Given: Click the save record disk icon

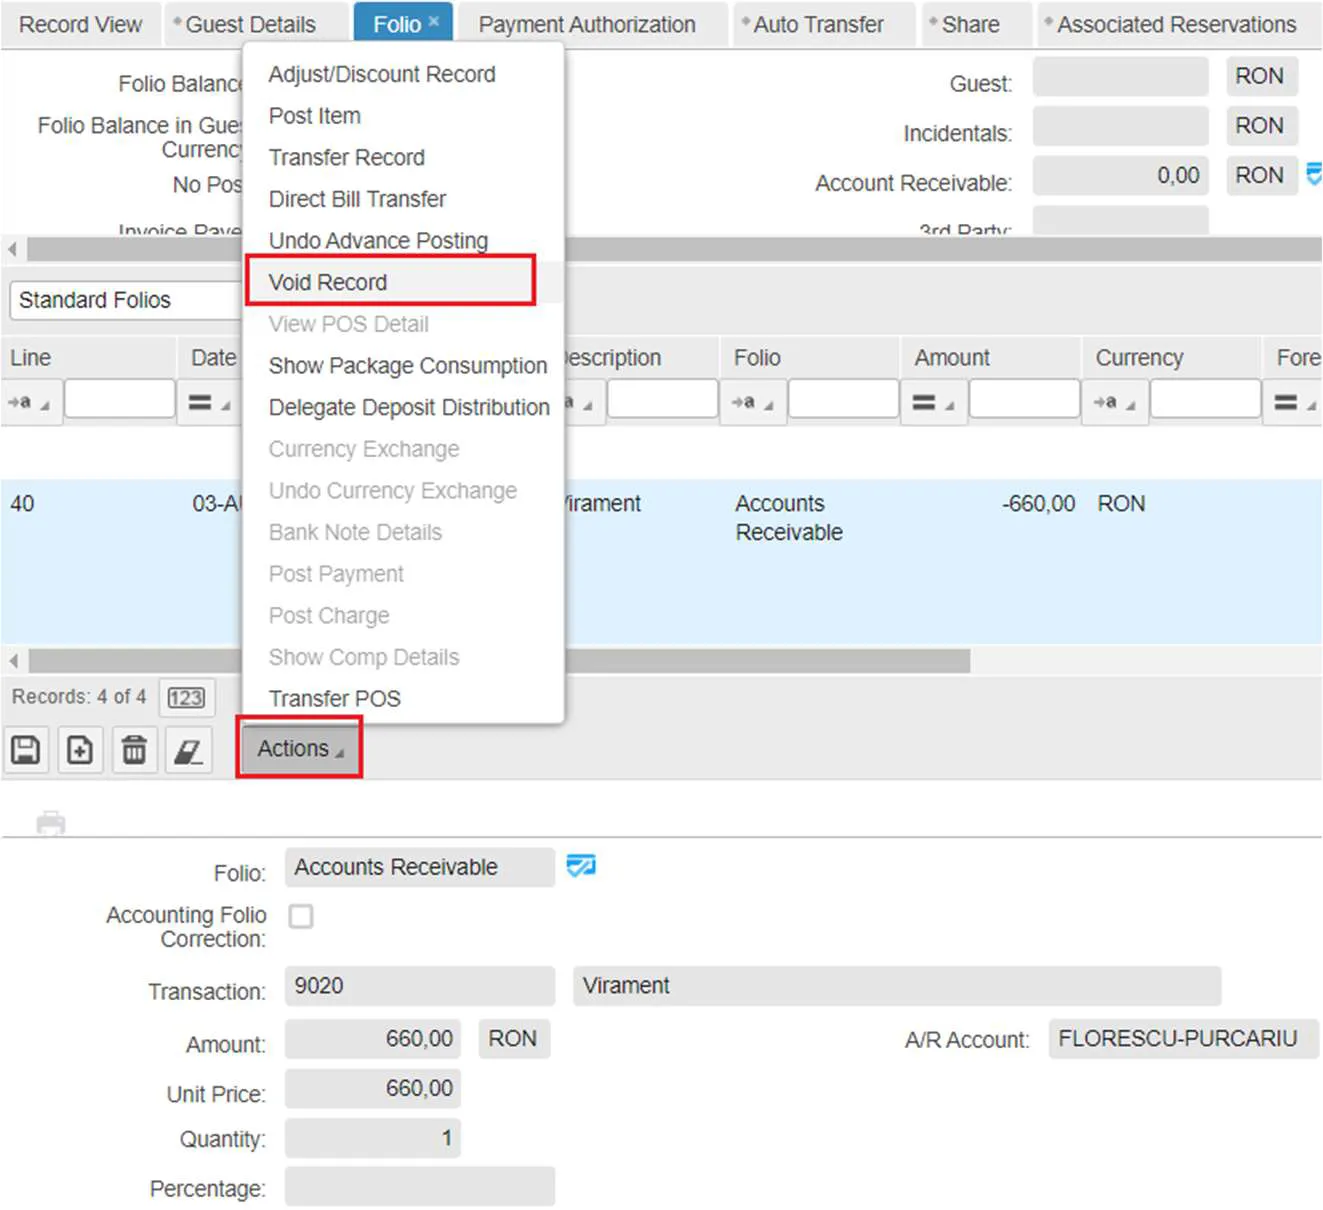Looking at the screenshot, I should click(x=26, y=749).
